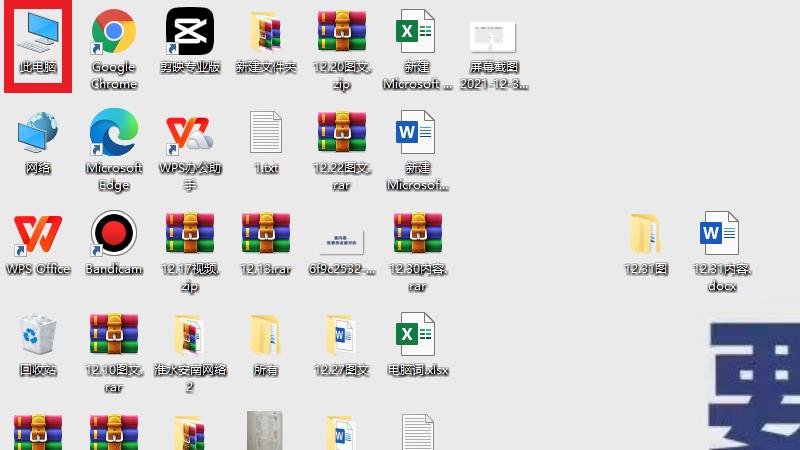Screen dimensions: 800x450
Task: Select the 淮水安南网络2 folder
Action: pyautogui.click(x=190, y=335)
